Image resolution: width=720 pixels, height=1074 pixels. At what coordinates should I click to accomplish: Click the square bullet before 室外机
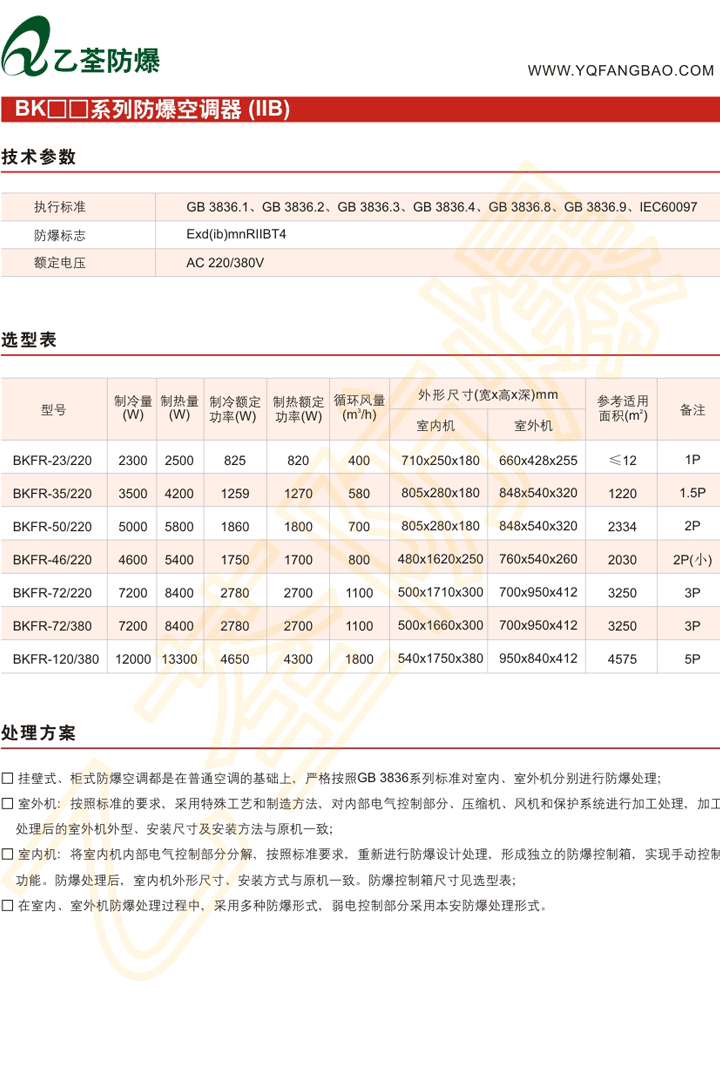tap(8, 804)
